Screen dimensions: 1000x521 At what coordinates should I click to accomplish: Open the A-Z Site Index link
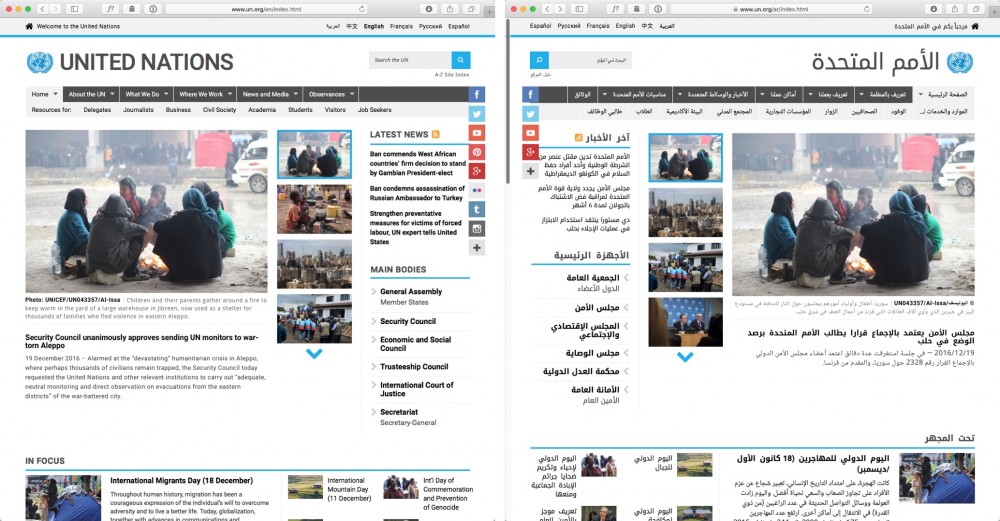[x=452, y=75]
